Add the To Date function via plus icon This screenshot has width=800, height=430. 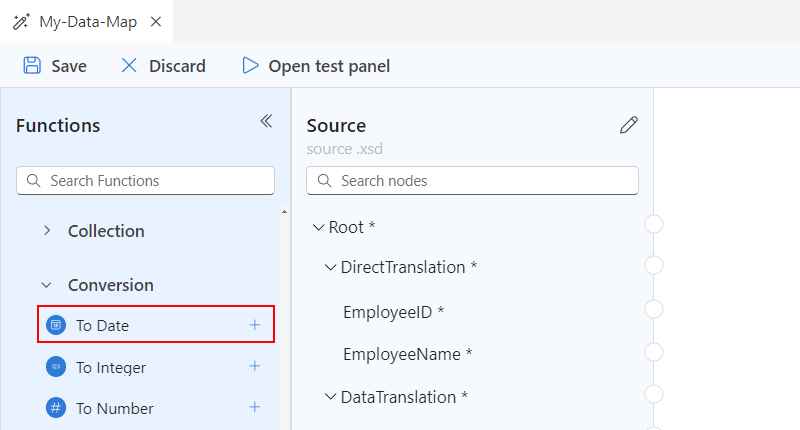click(255, 325)
